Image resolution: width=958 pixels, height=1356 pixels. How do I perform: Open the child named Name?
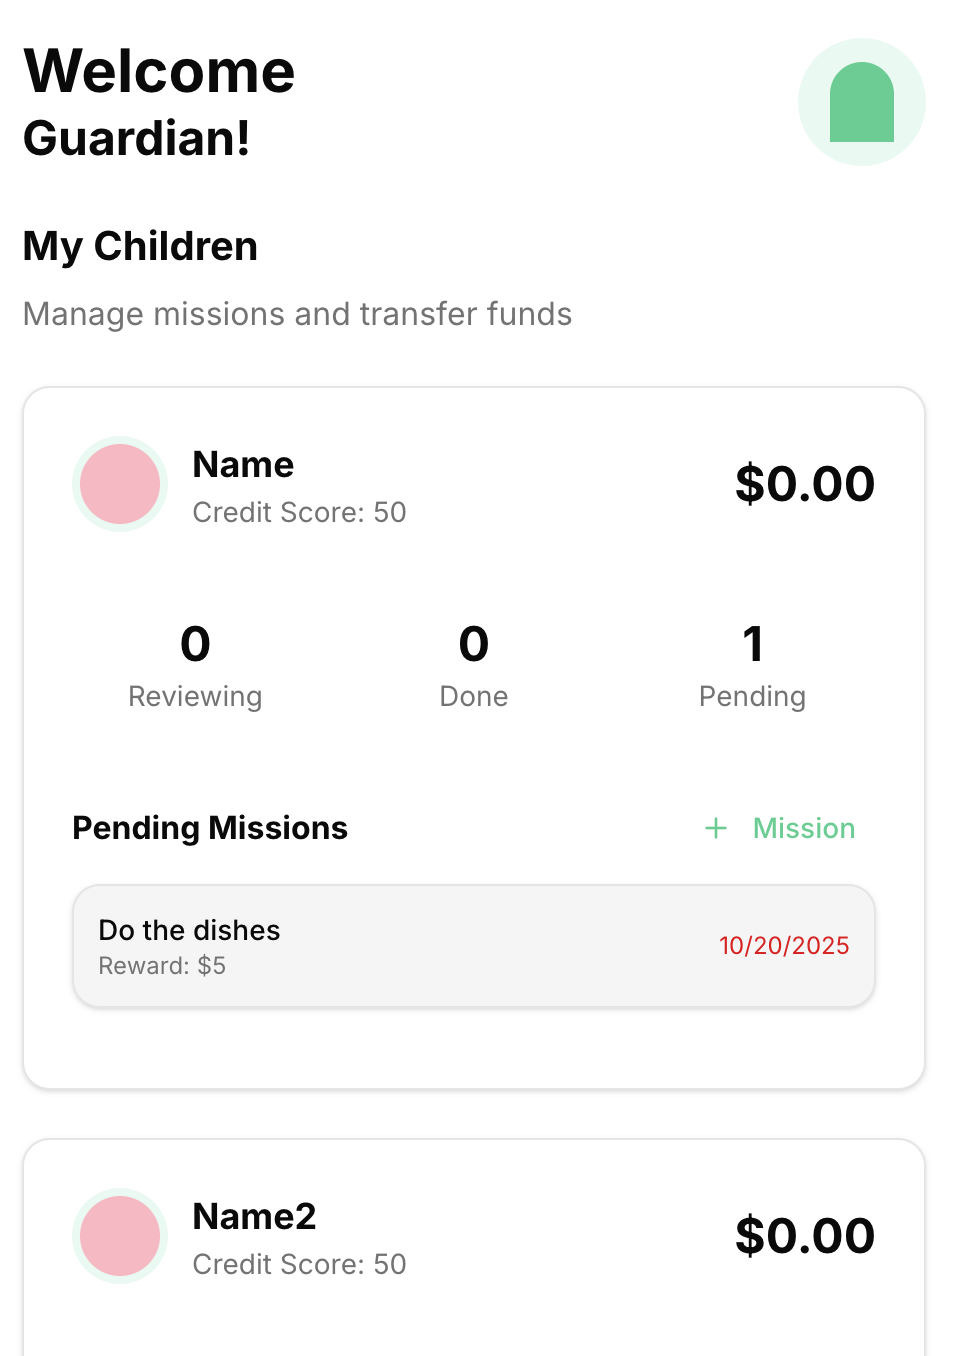(x=243, y=465)
